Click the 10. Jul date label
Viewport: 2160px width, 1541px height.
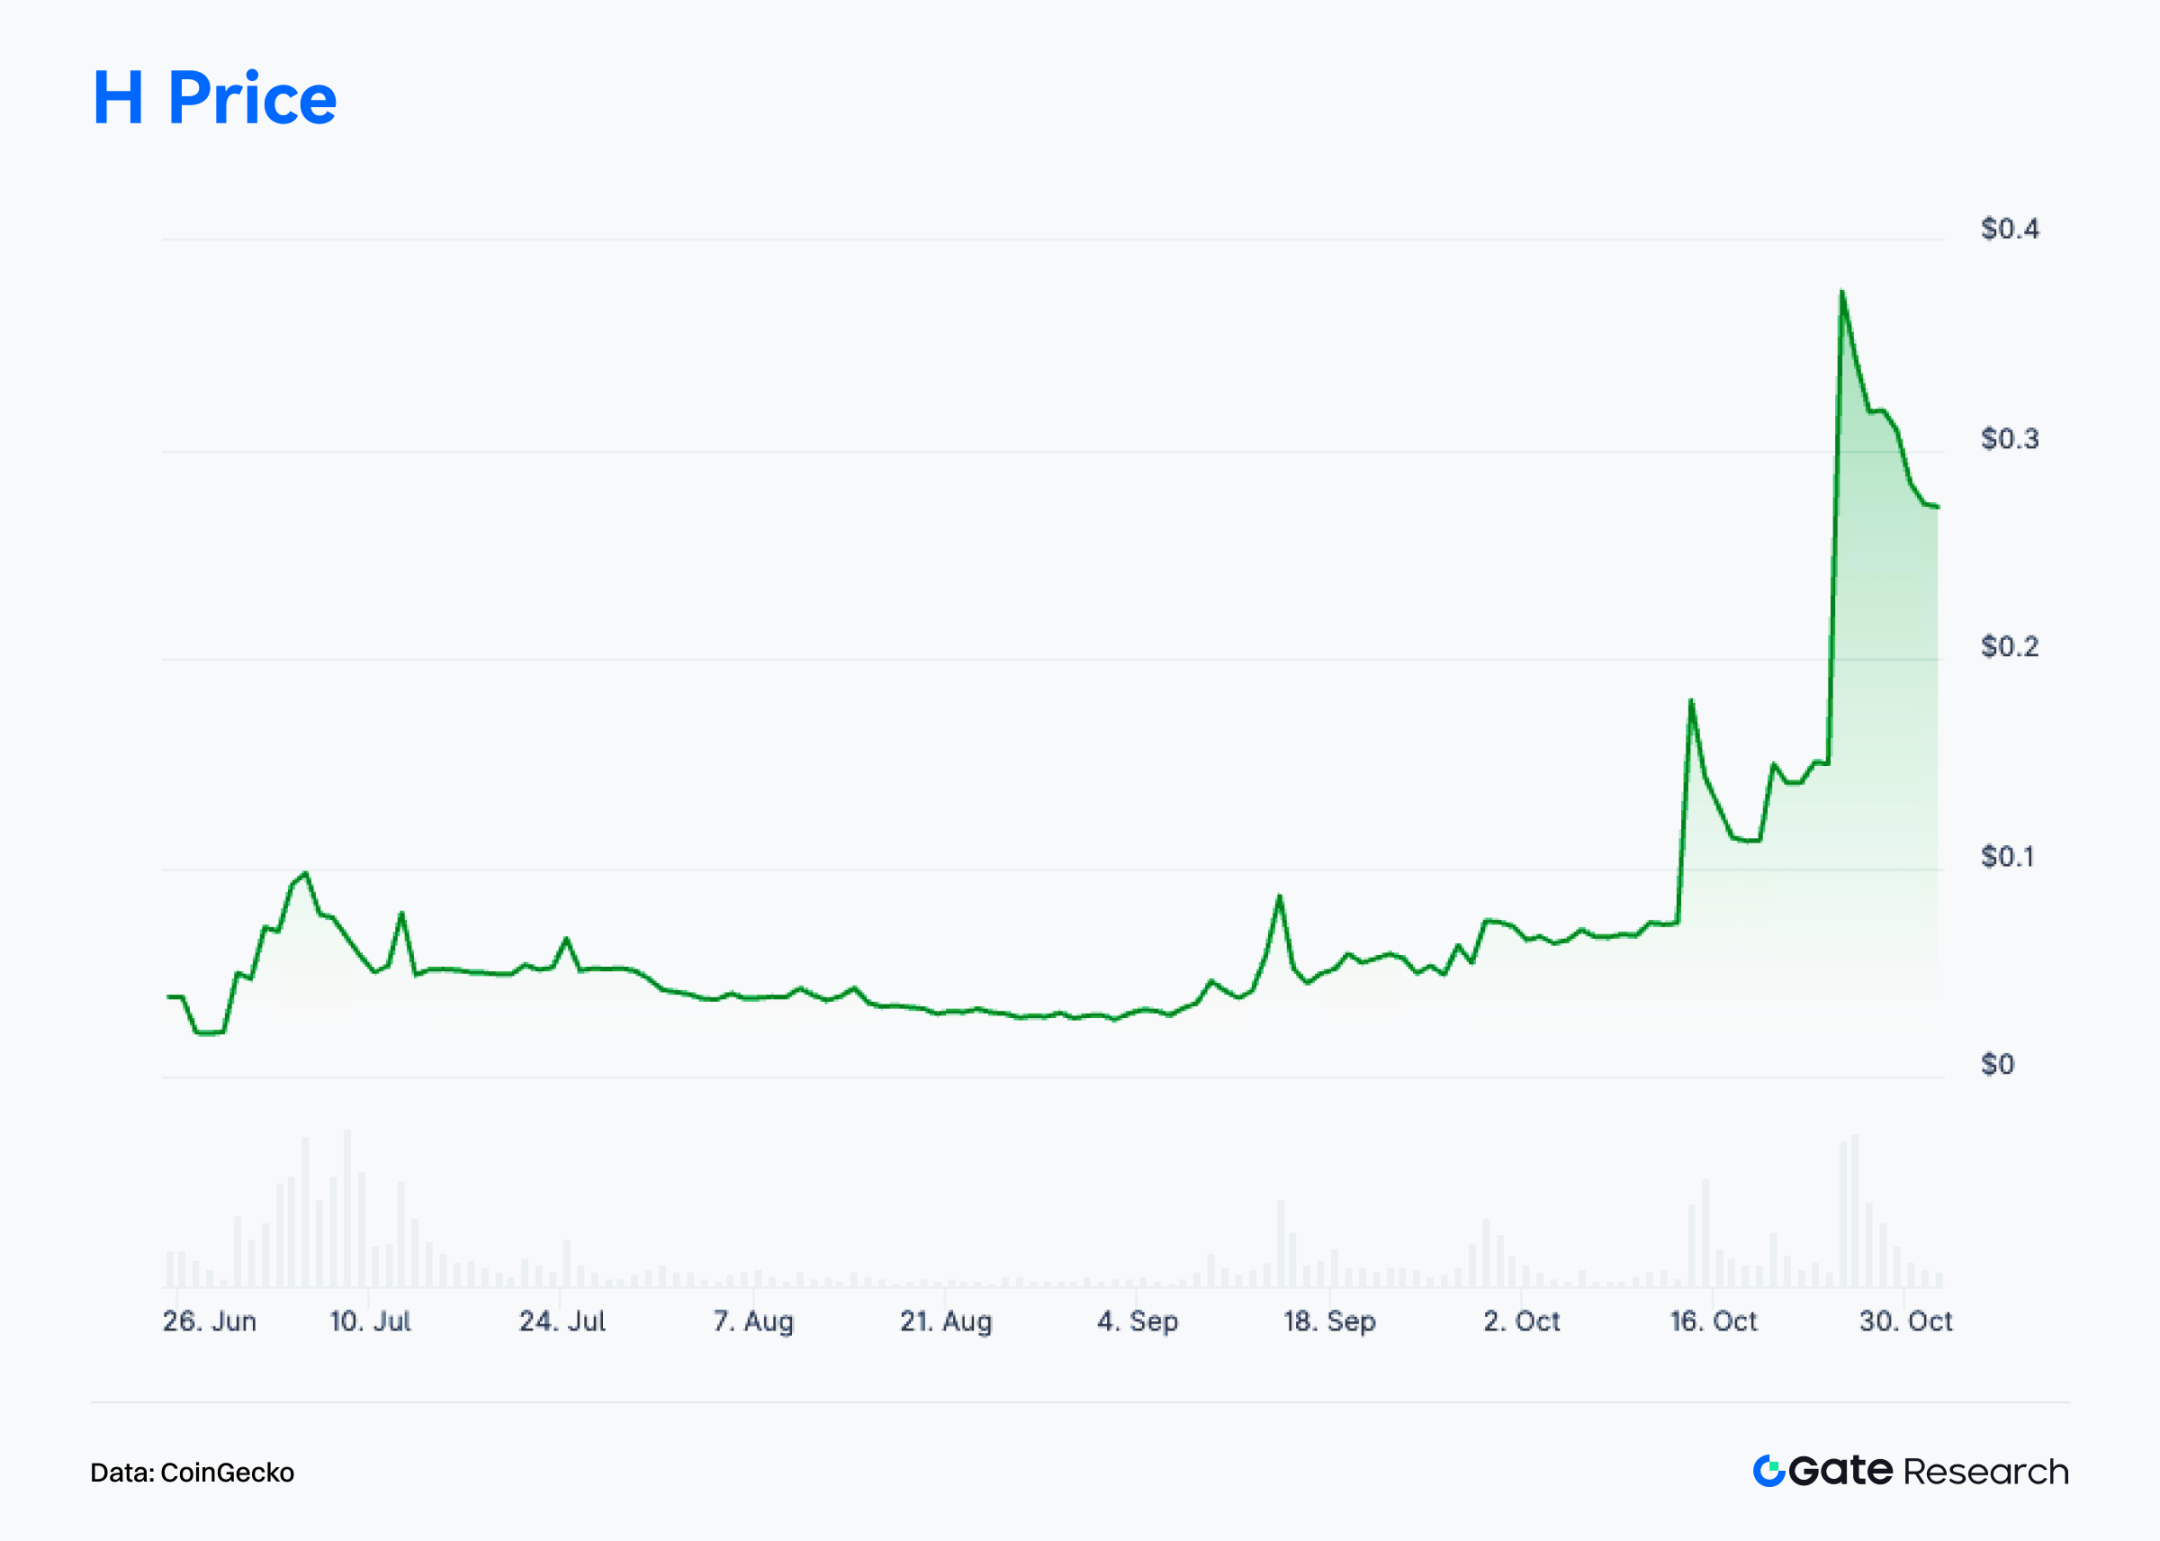point(370,1321)
